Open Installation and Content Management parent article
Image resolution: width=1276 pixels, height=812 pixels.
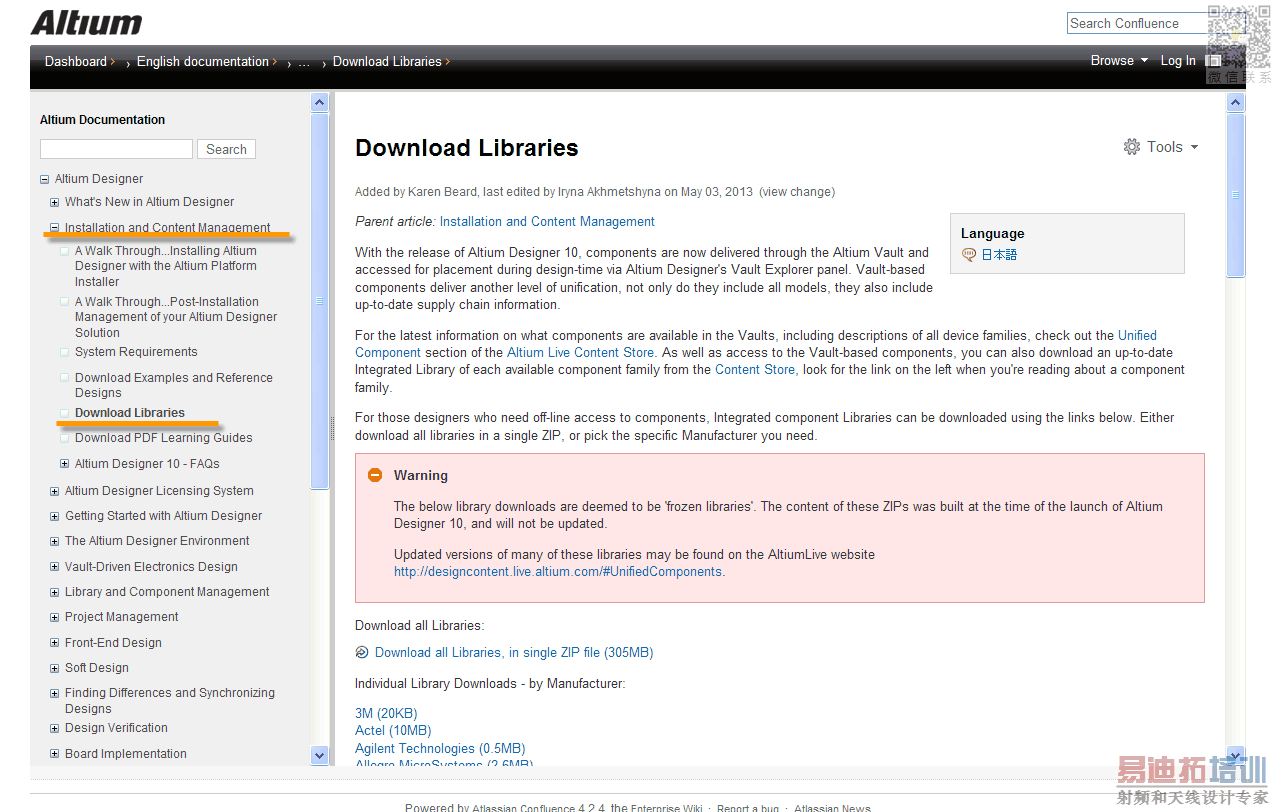[x=547, y=222]
